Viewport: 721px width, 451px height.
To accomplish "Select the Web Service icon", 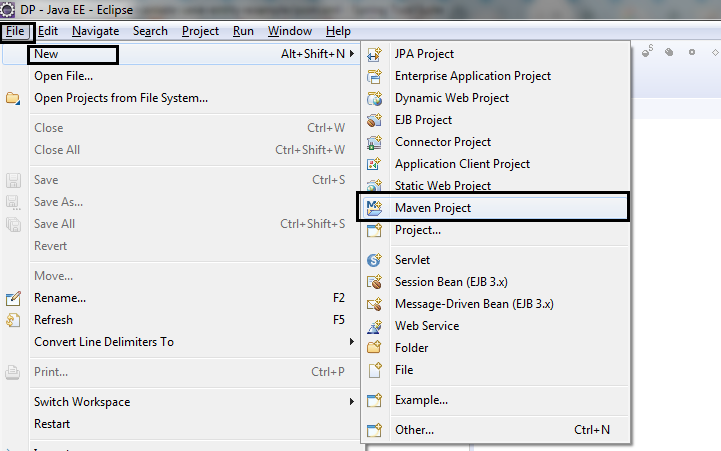I will pyautogui.click(x=375, y=326).
